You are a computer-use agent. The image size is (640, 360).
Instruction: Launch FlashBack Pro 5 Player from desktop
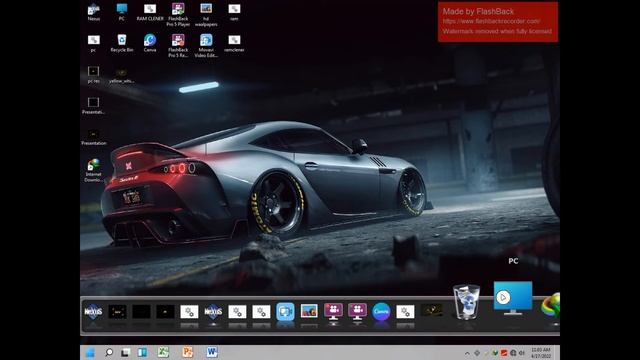(x=178, y=15)
